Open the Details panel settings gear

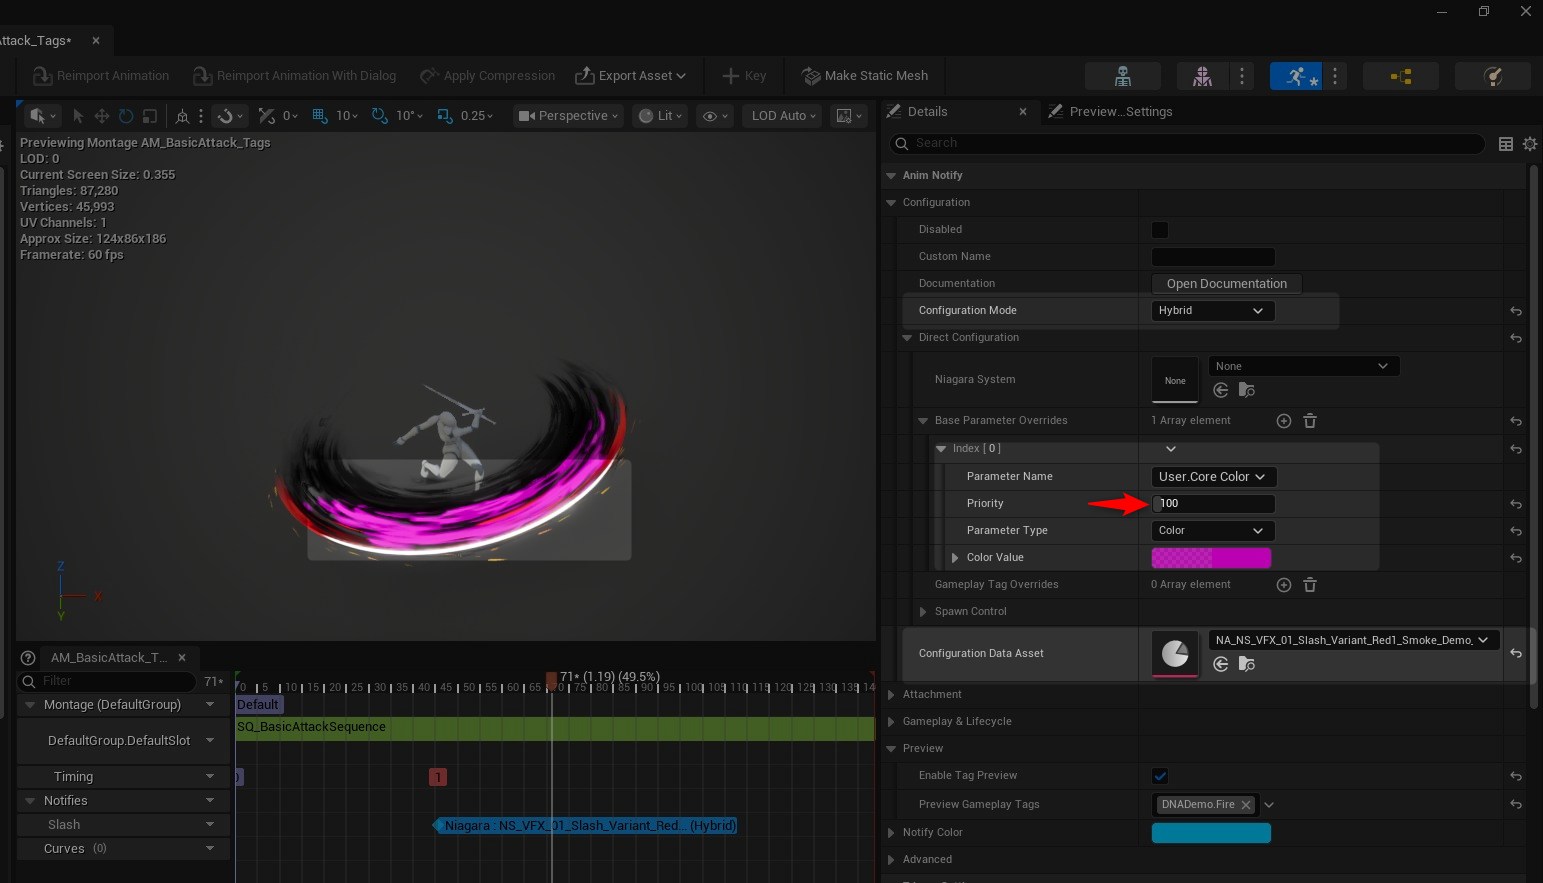(x=1529, y=144)
